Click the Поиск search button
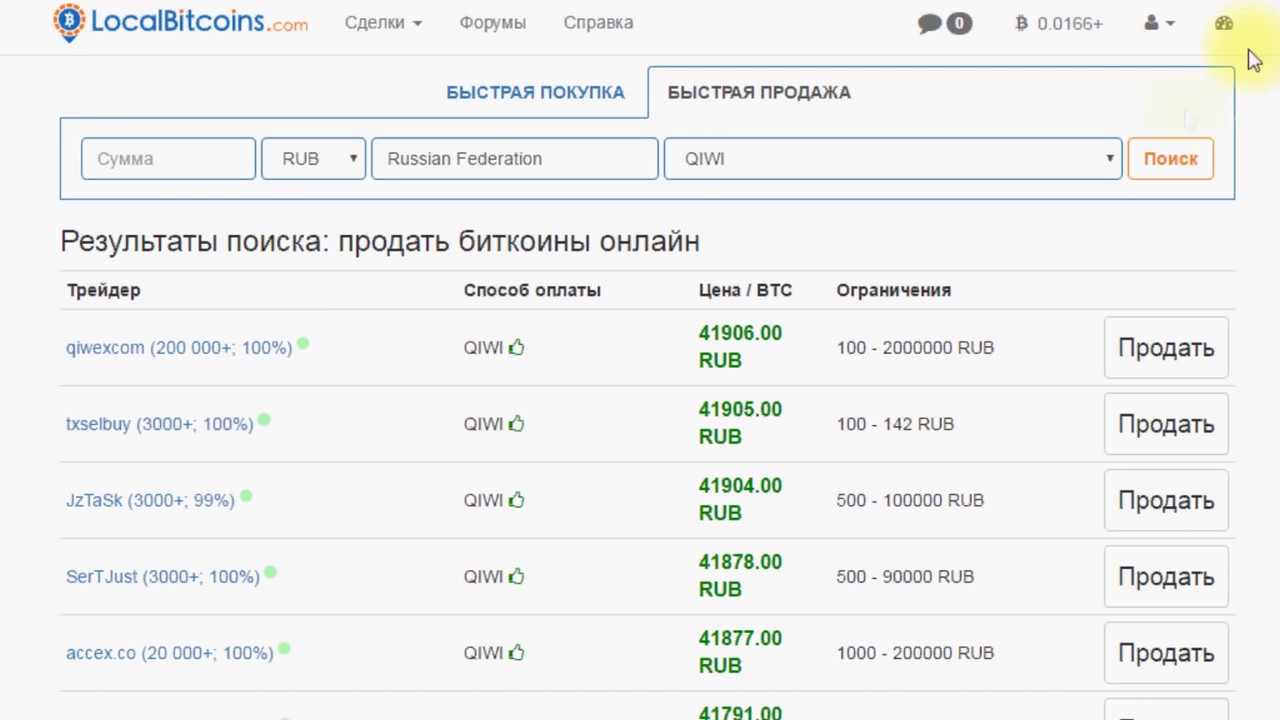 click(1171, 158)
